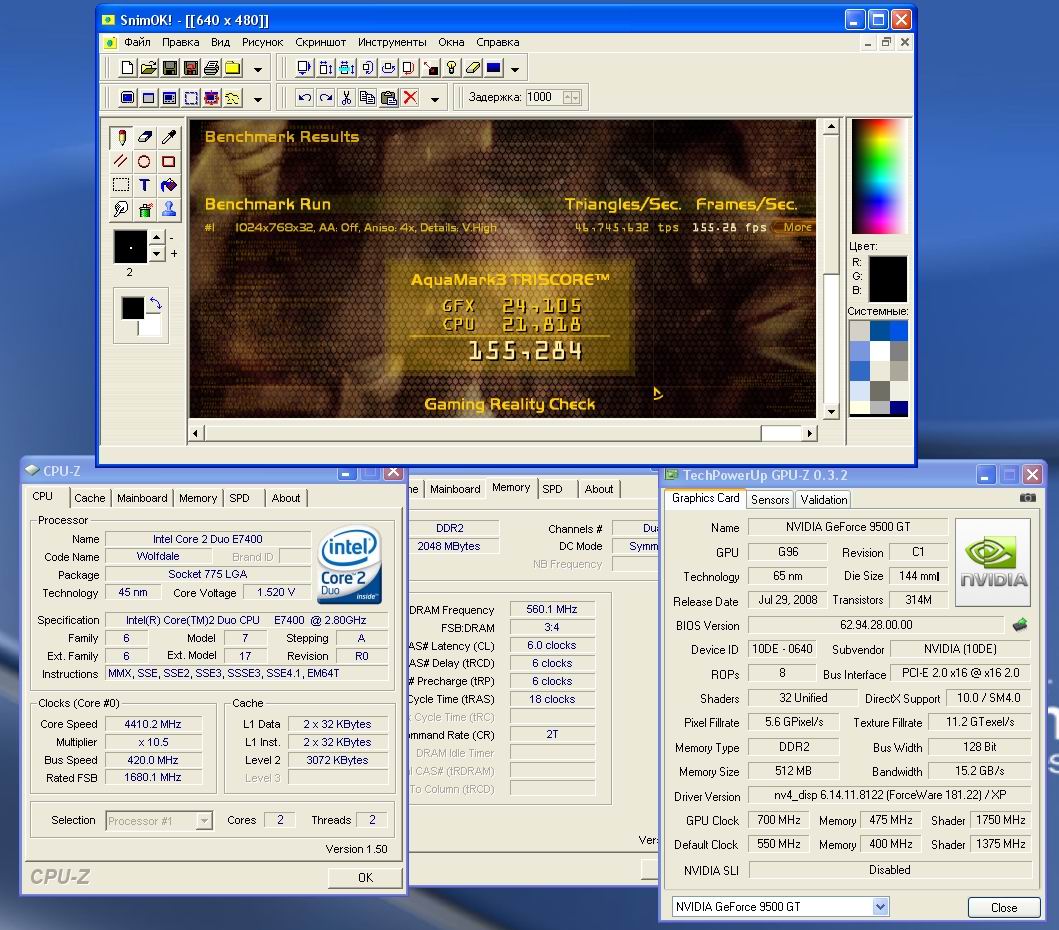
Task: Activate the dashed Selection tool
Action: point(122,185)
